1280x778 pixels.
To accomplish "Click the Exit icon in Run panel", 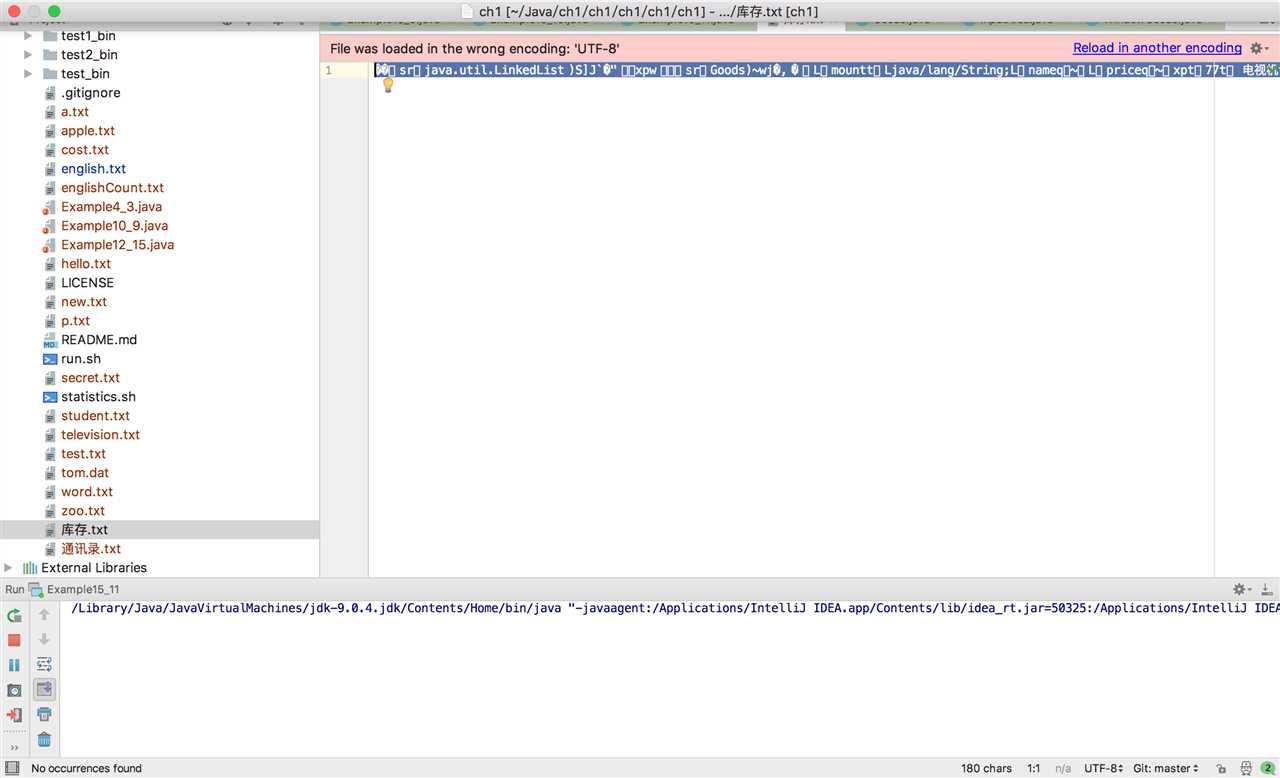I will click(x=14, y=715).
